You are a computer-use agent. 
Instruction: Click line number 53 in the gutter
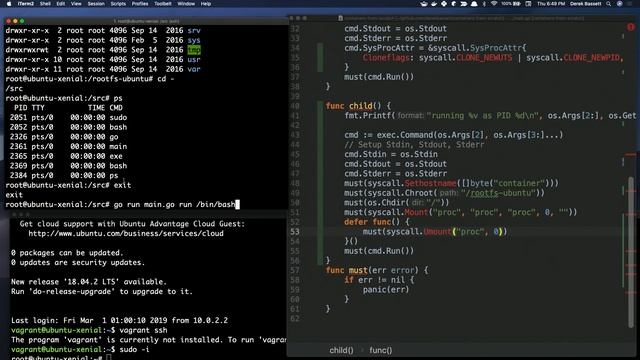click(x=295, y=232)
